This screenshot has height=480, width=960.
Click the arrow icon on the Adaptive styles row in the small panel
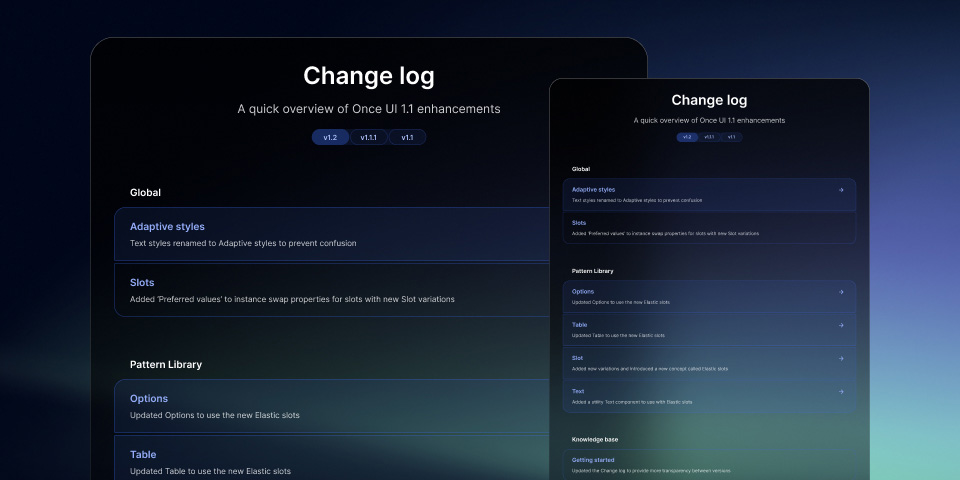pyautogui.click(x=841, y=190)
